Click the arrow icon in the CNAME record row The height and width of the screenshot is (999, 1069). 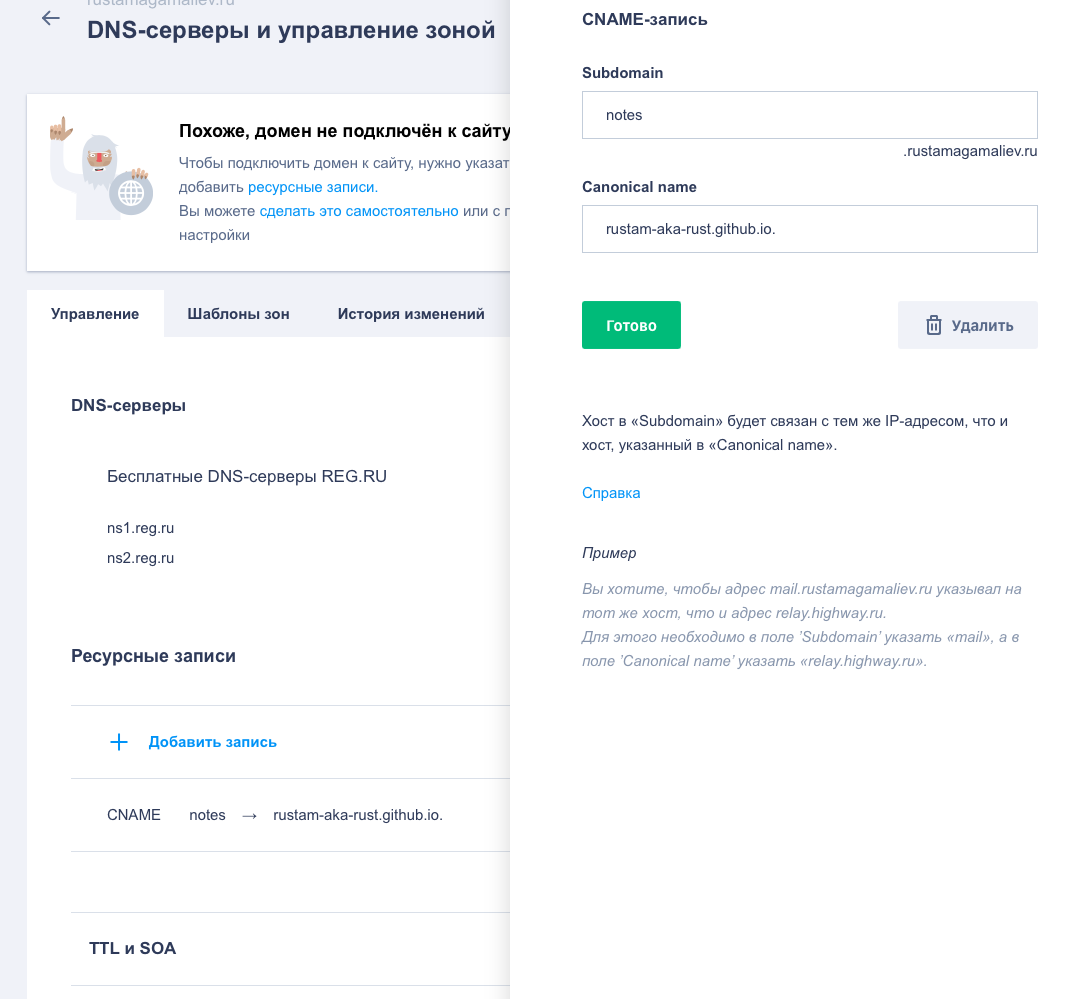pyautogui.click(x=250, y=815)
